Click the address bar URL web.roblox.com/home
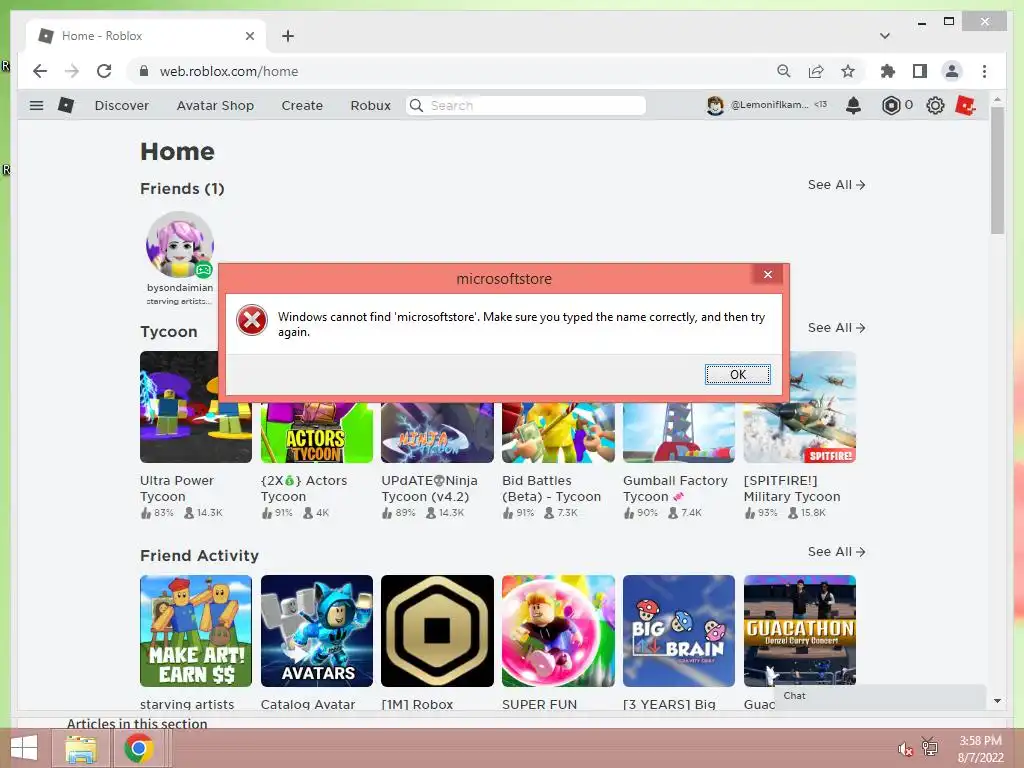 pyautogui.click(x=229, y=71)
